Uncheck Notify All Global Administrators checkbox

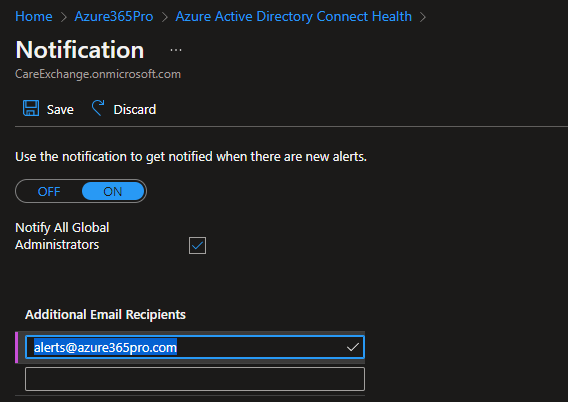(x=197, y=246)
